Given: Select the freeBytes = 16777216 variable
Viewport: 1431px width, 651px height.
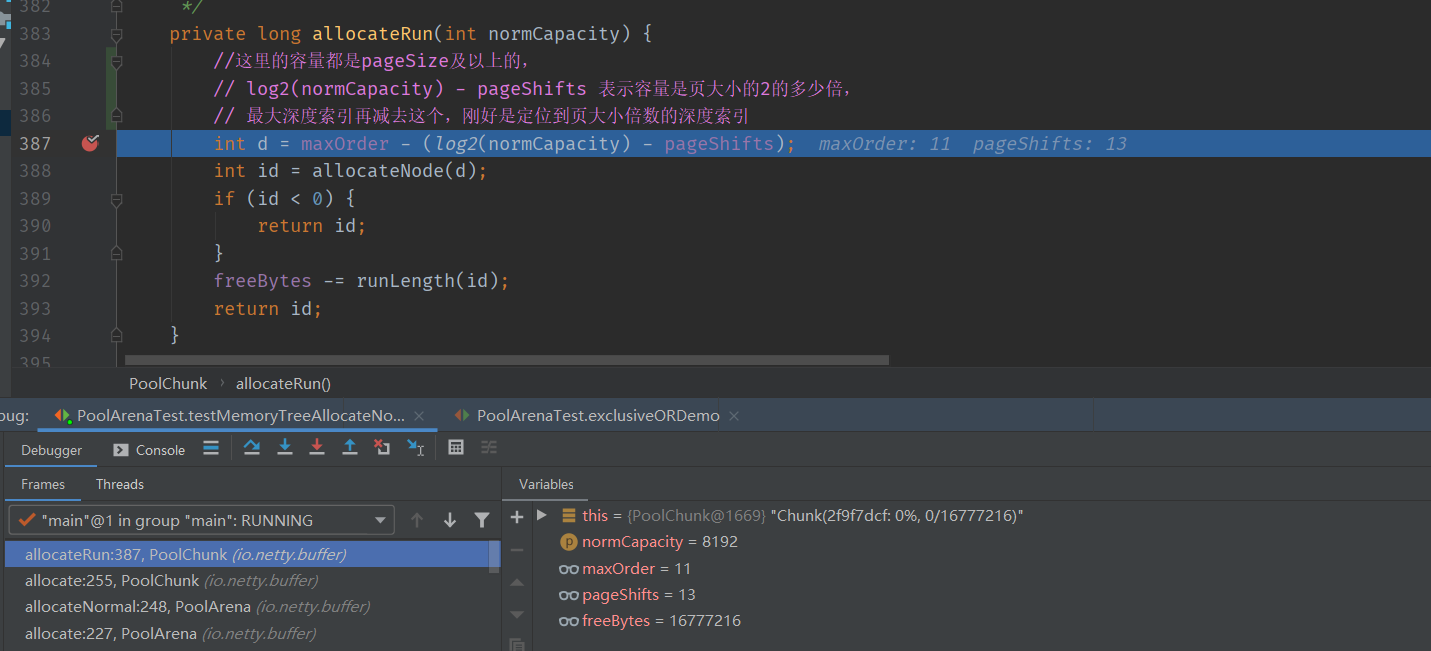Looking at the screenshot, I should pyautogui.click(x=650, y=621).
